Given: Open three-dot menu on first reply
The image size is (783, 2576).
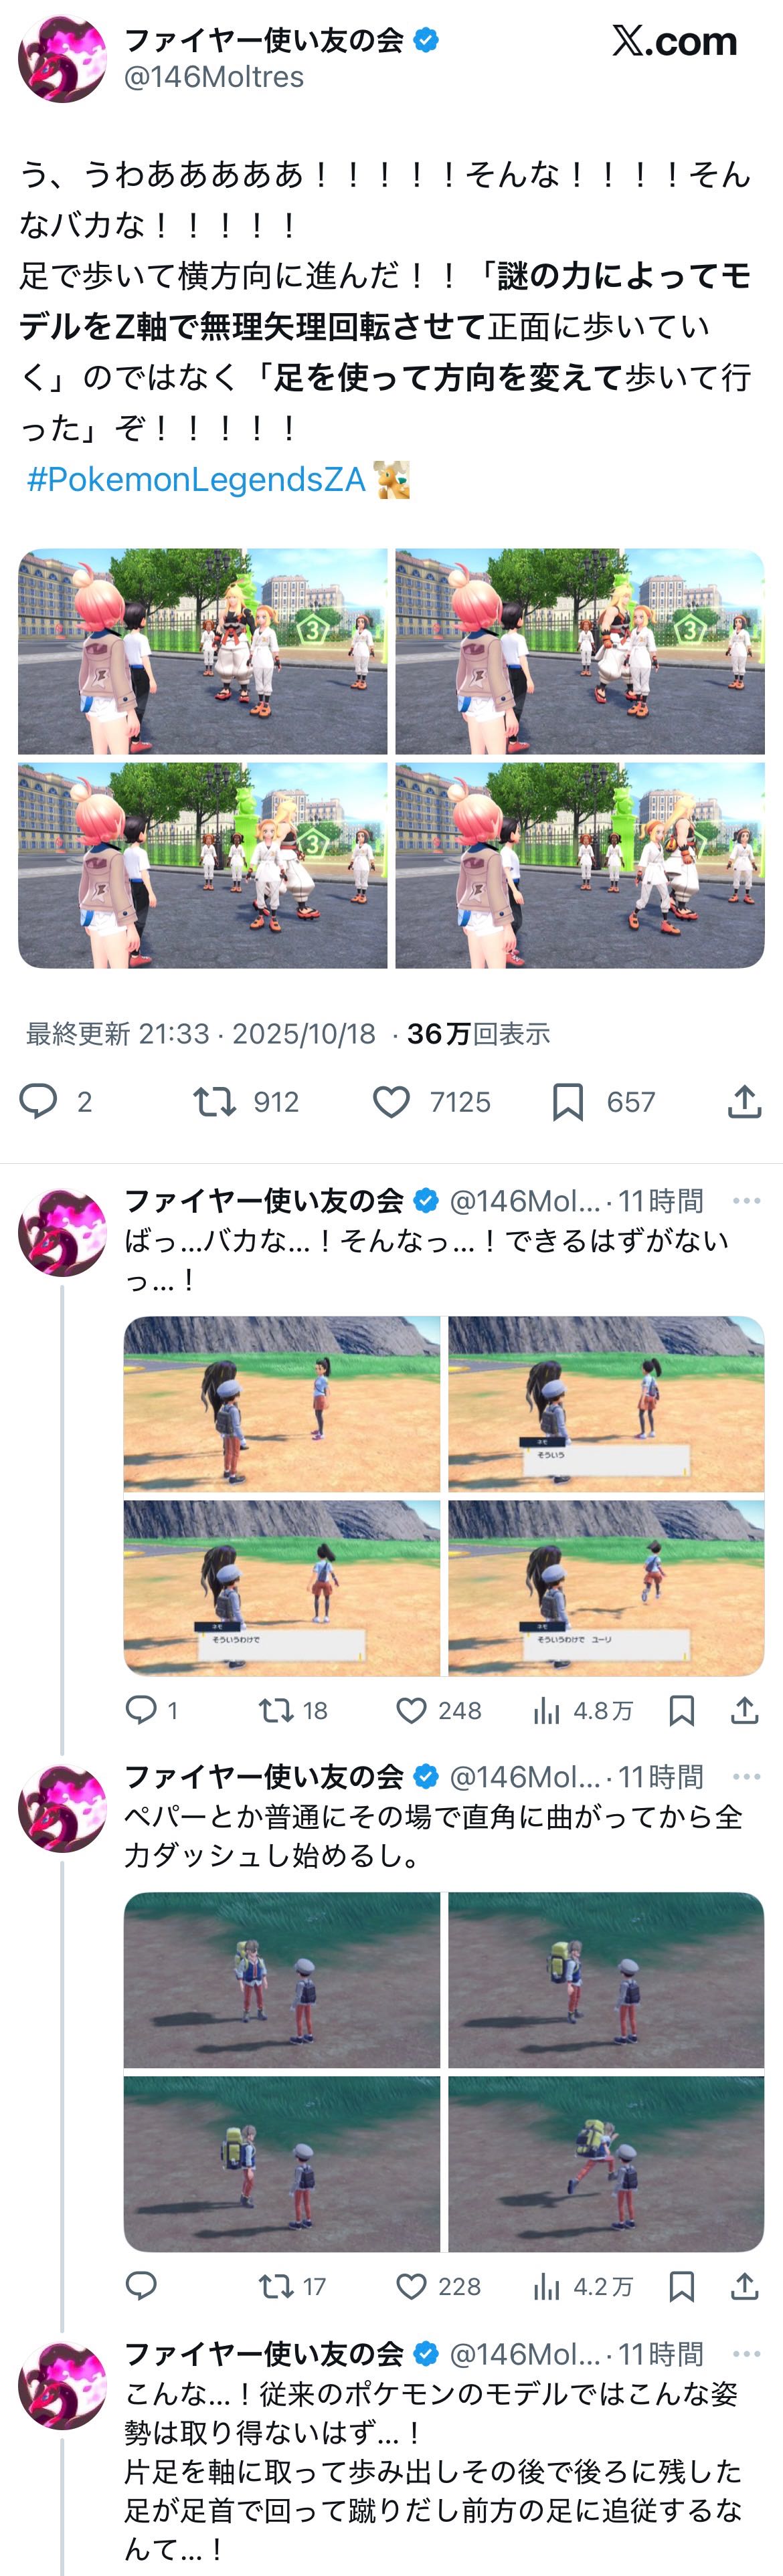Looking at the screenshot, I should (746, 1200).
